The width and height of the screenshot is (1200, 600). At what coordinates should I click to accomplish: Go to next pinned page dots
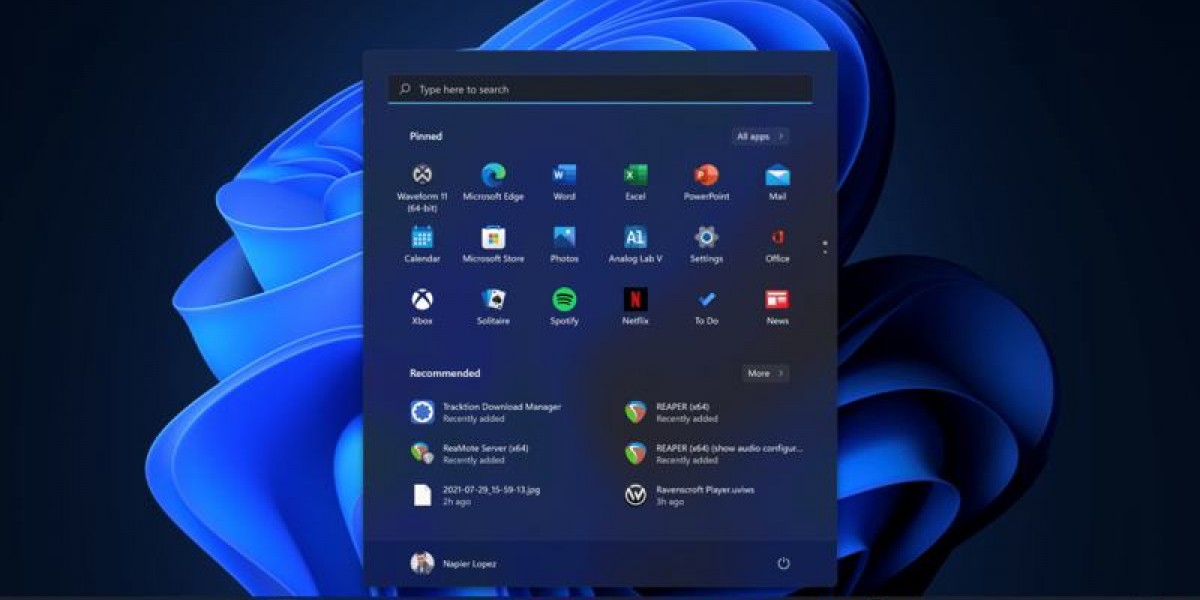click(825, 246)
